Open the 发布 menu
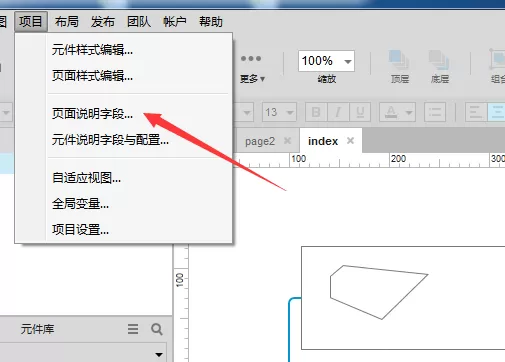505x362 pixels. pyautogui.click(x=103, y=22)
